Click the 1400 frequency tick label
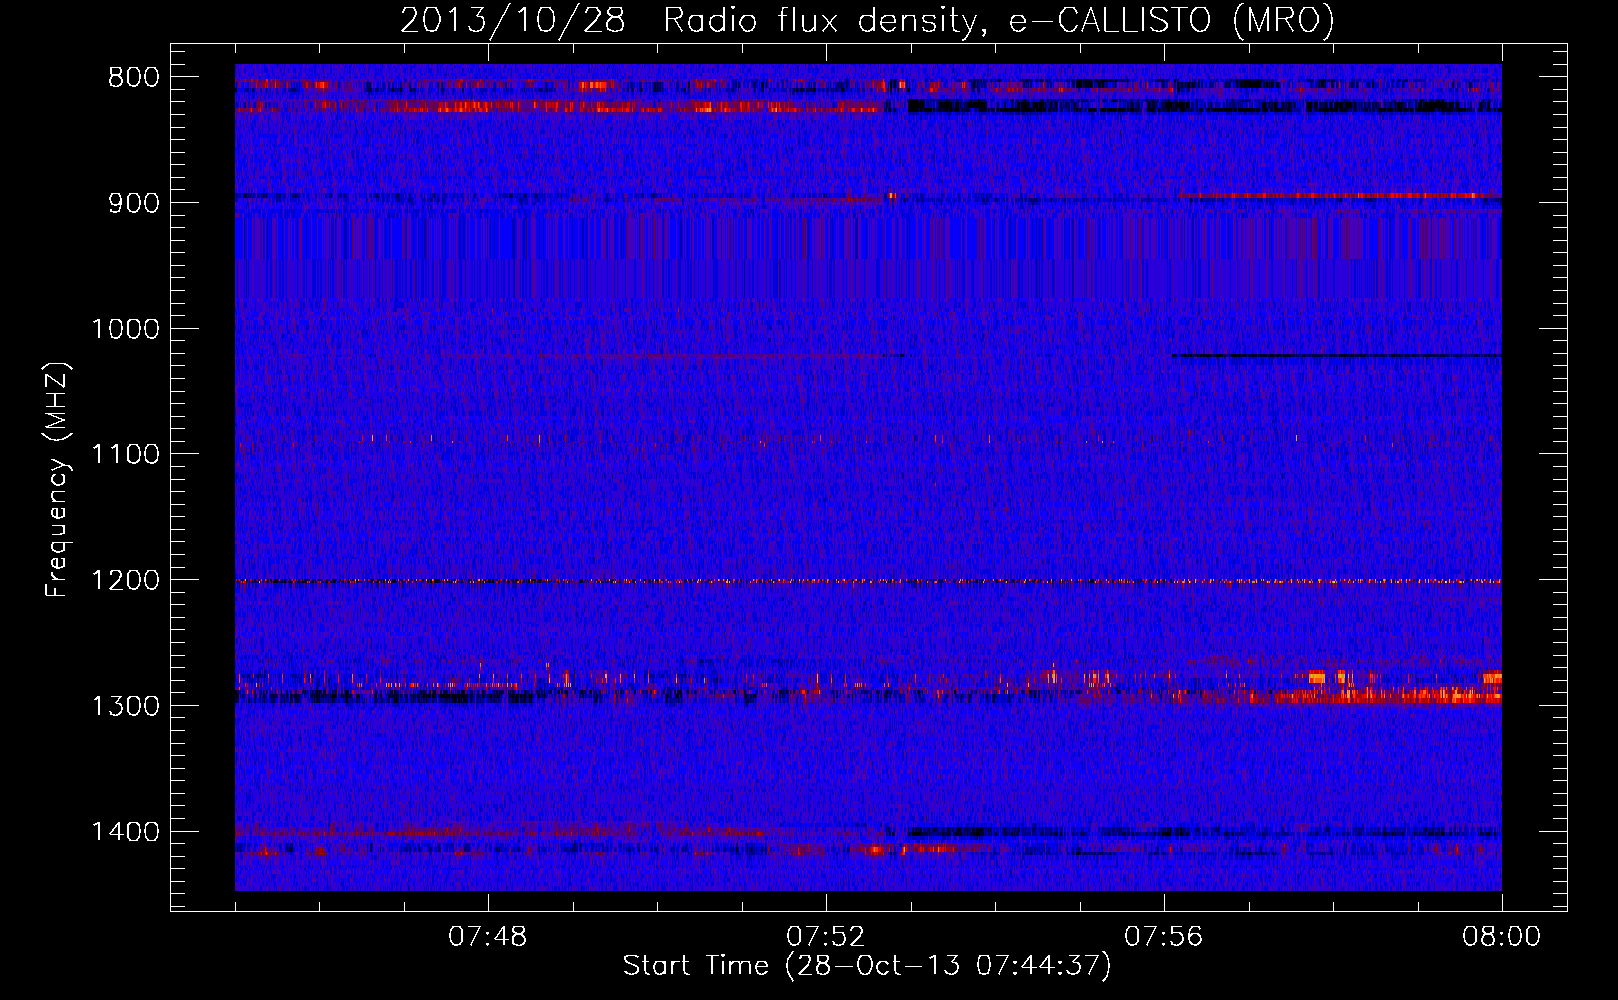1618x1000 pixels. click(x=125, y=832)
